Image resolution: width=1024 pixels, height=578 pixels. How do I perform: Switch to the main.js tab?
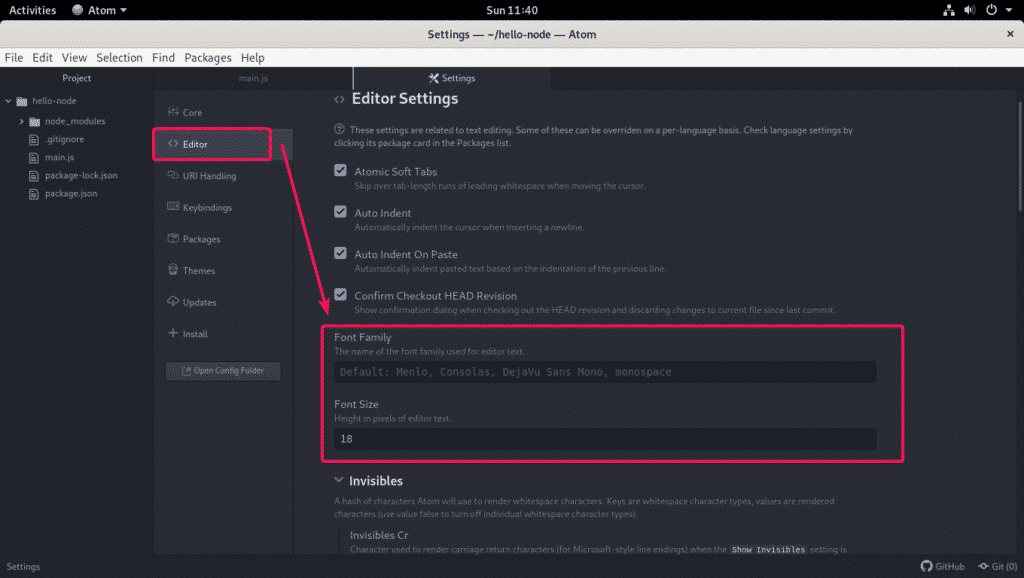pos(253,78)
